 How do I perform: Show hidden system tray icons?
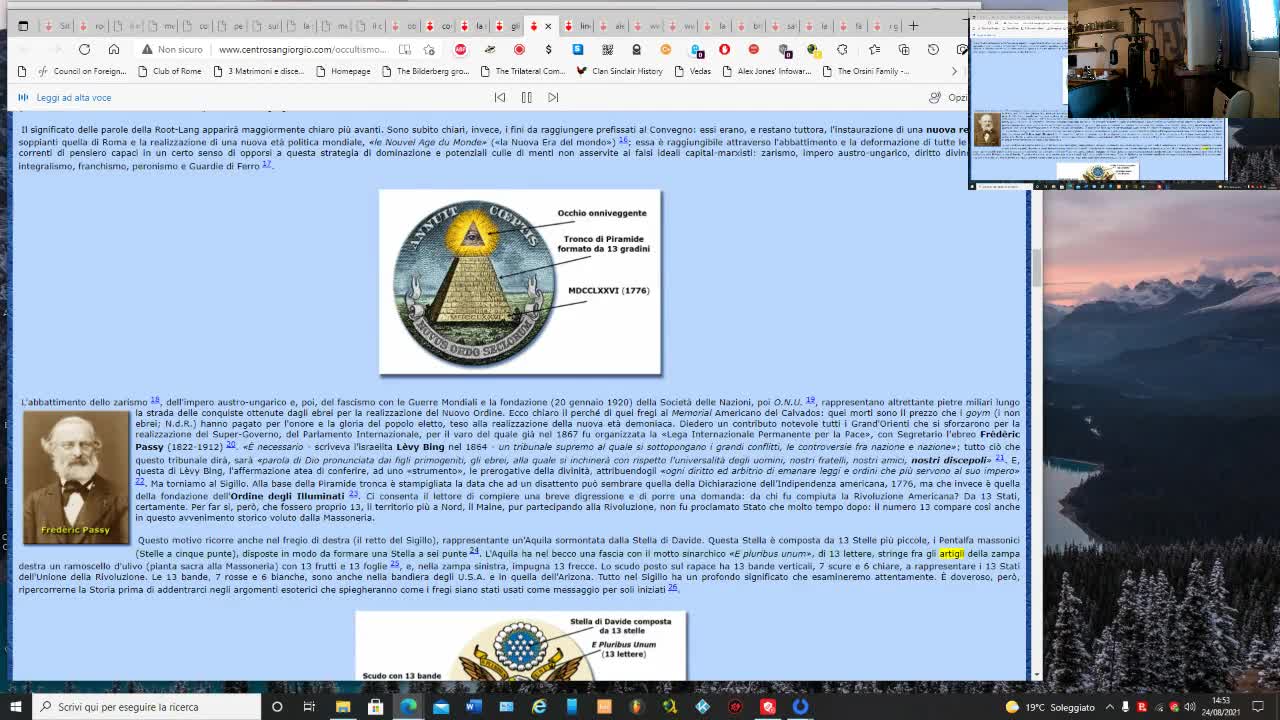tap(1110, 707)
